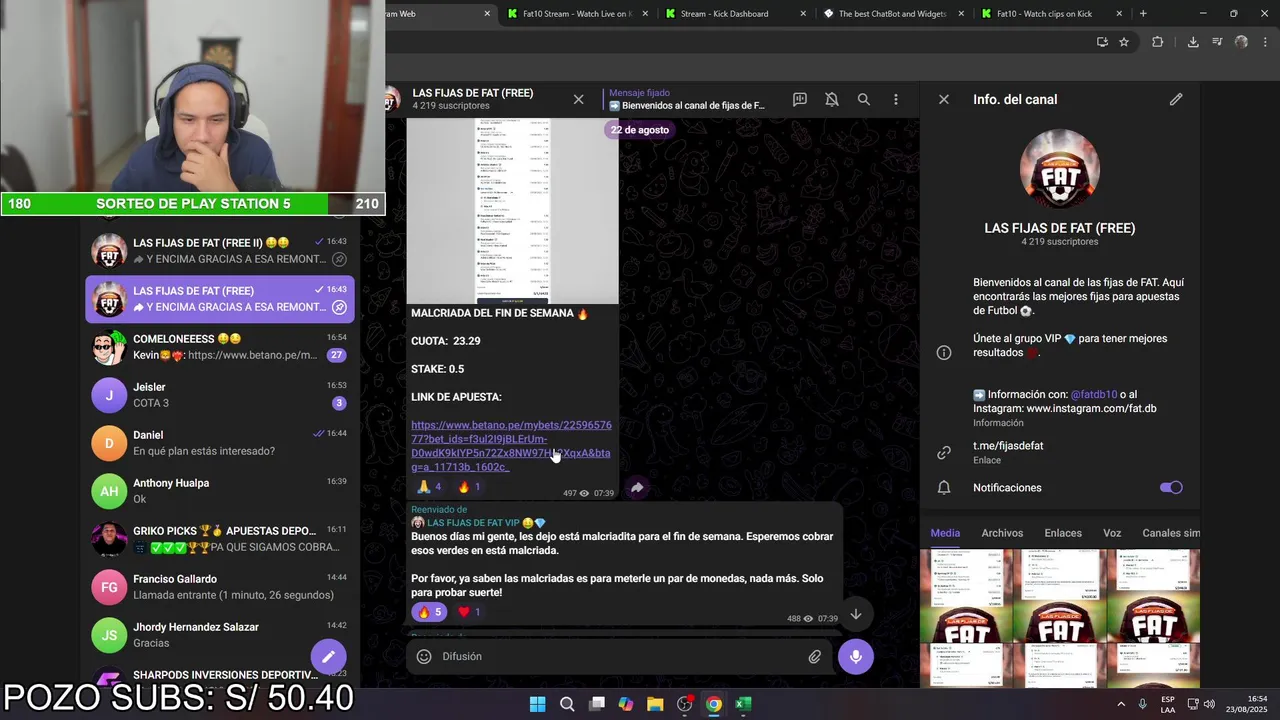Search within the LAS FIJAS DE FAT chat

tap(864, 99)
